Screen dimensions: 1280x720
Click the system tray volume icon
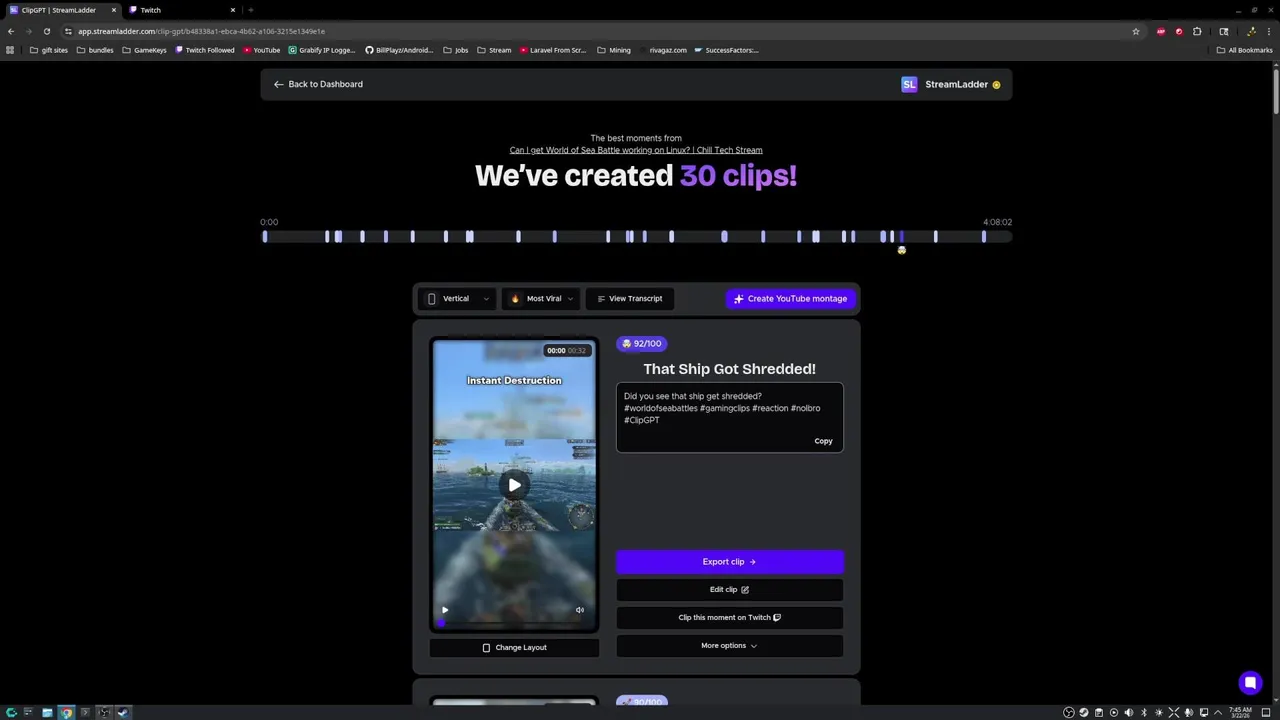click(1129, 712)
